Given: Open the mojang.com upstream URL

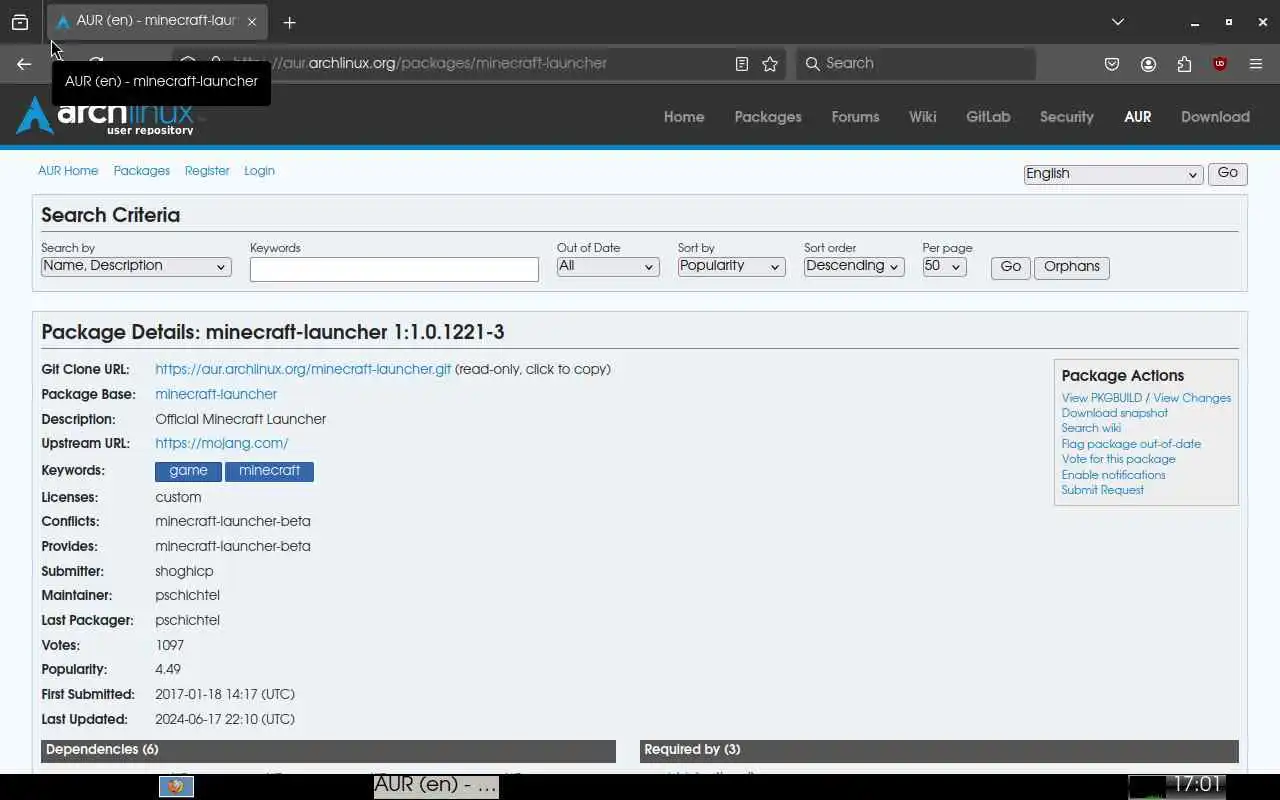Looking at the screenshot, I should click(222, 443).
